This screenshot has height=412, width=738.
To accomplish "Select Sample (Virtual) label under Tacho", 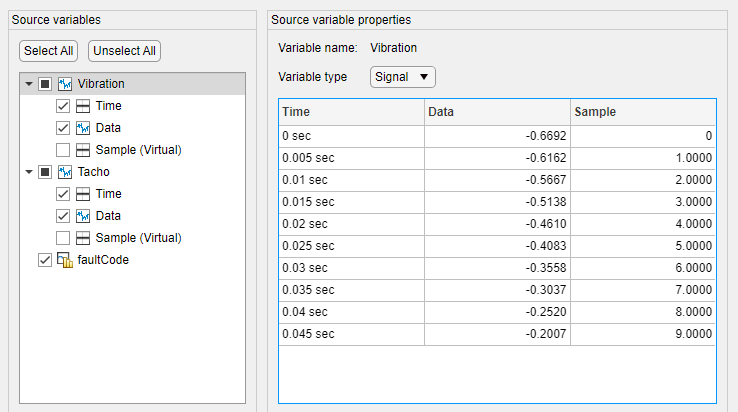I will click(138, 238).
